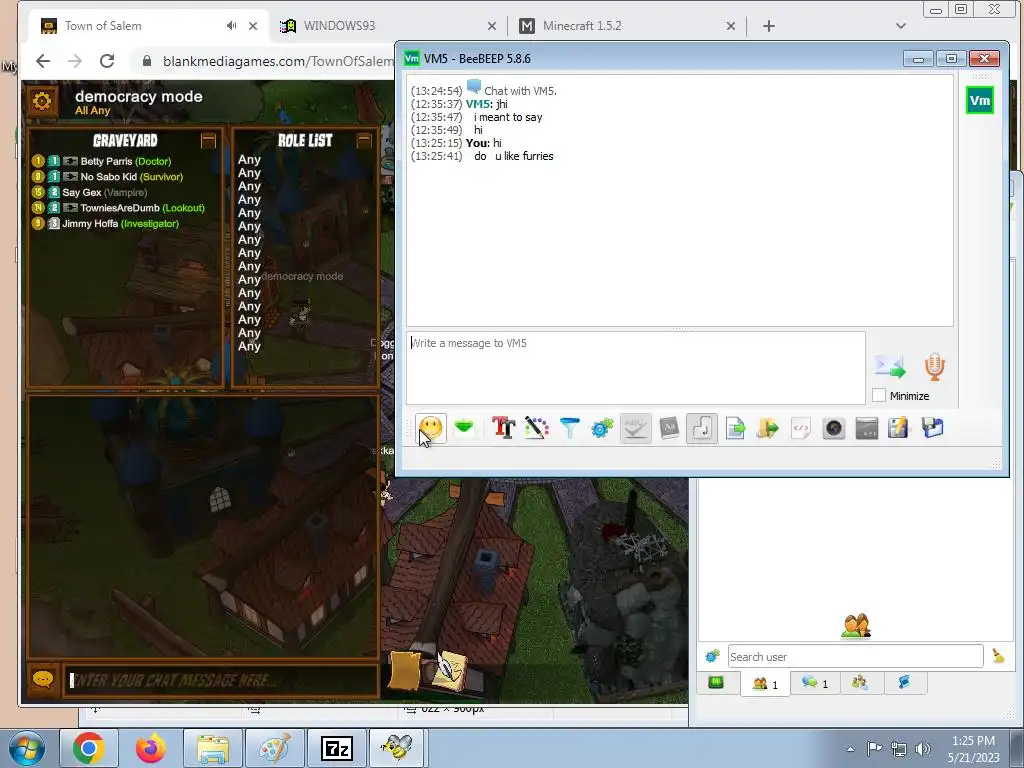
Task: Click the Search user field
Action: point(856,656)
